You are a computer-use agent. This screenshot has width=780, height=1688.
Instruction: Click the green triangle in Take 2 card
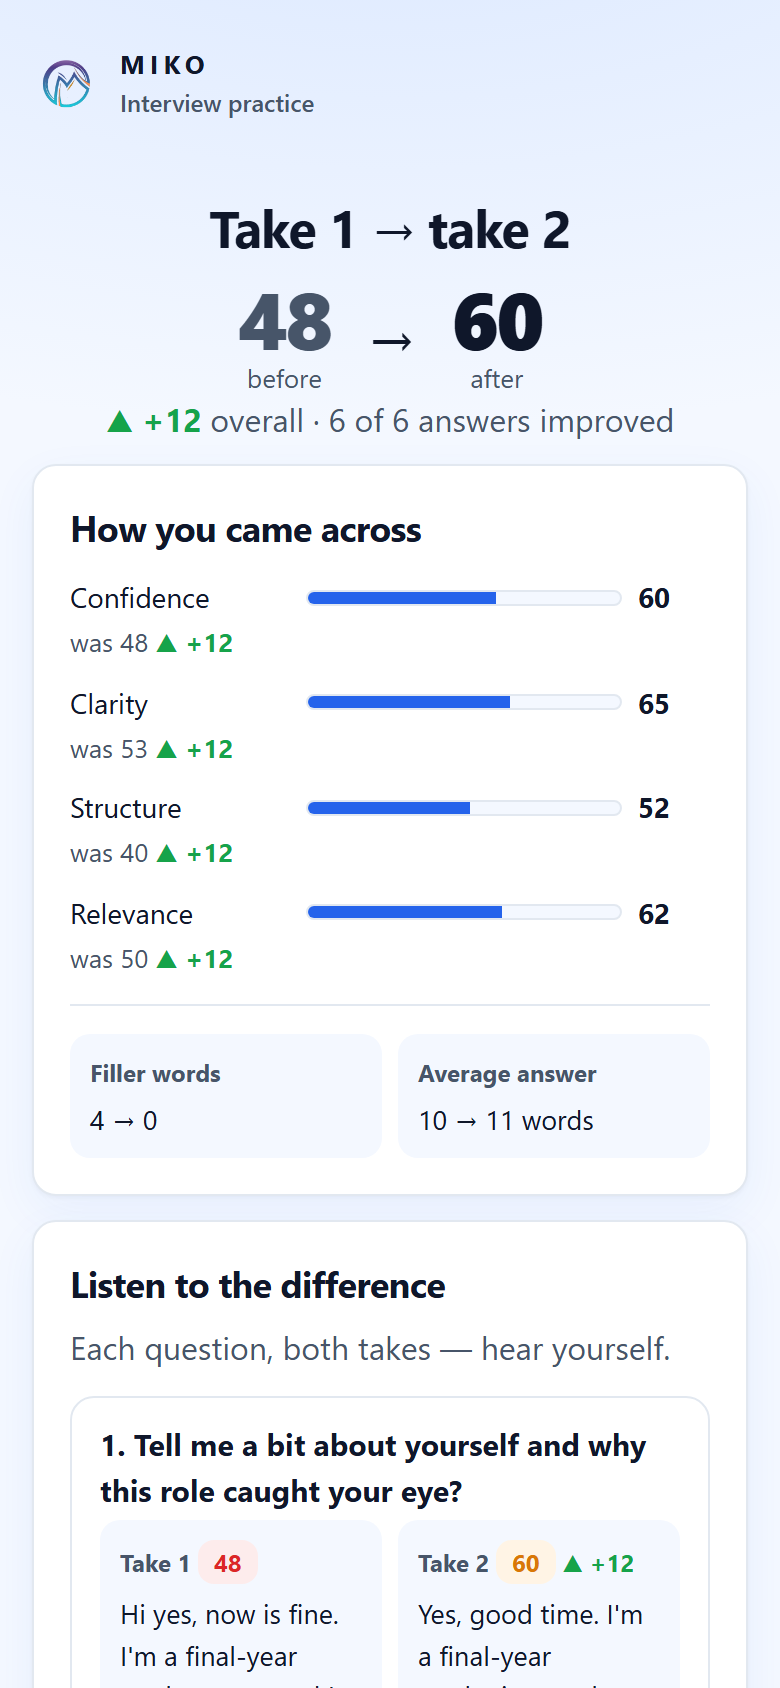573,1563
